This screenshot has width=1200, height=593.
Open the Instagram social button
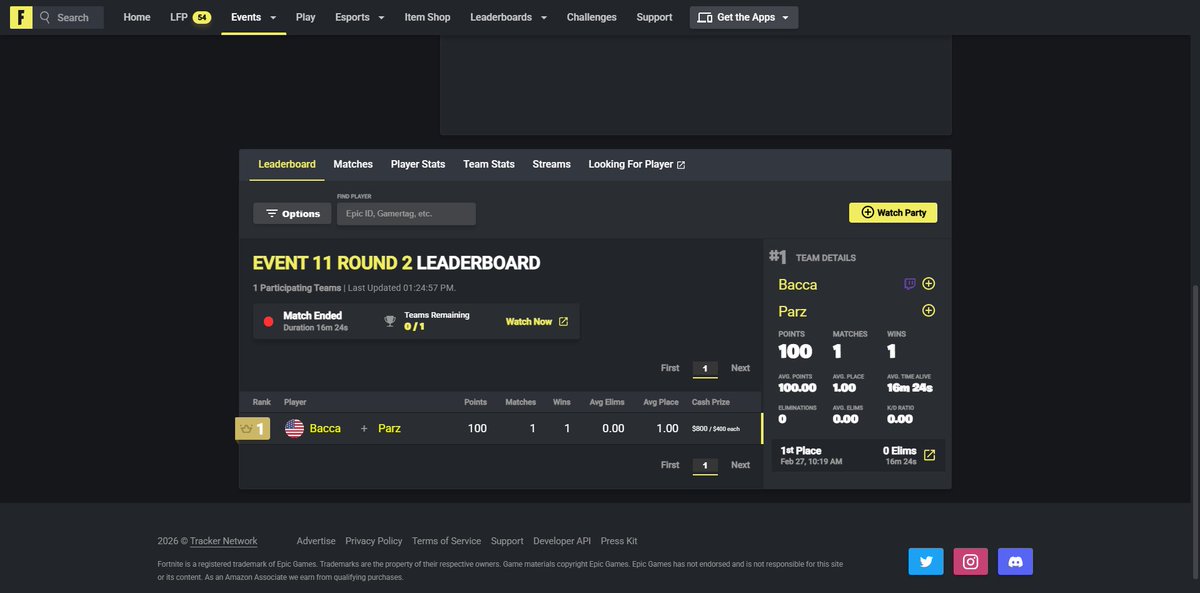[970, 562]
